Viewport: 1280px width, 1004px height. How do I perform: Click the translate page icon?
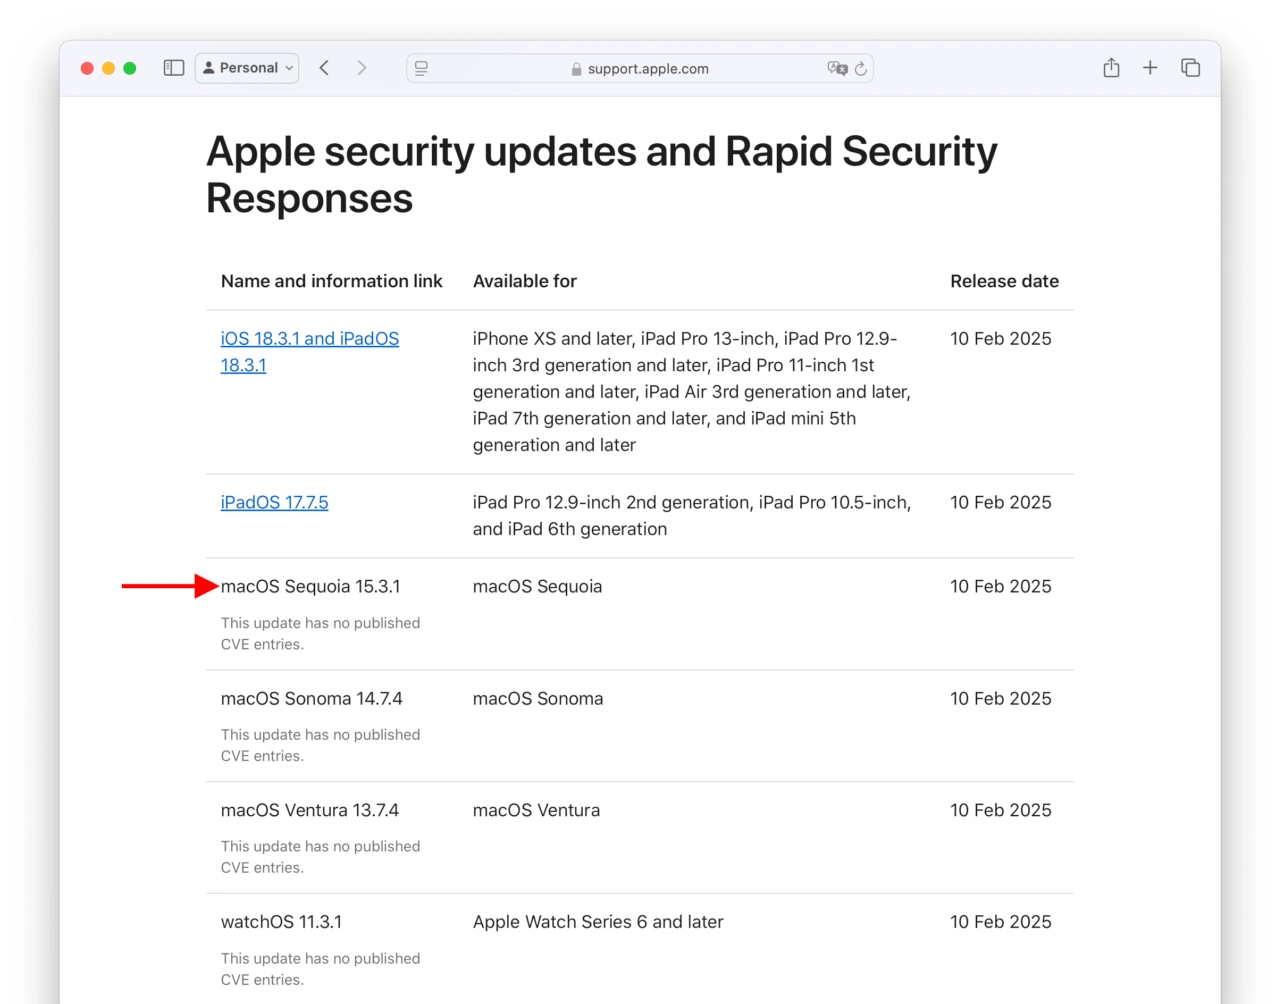click(836, 68)
